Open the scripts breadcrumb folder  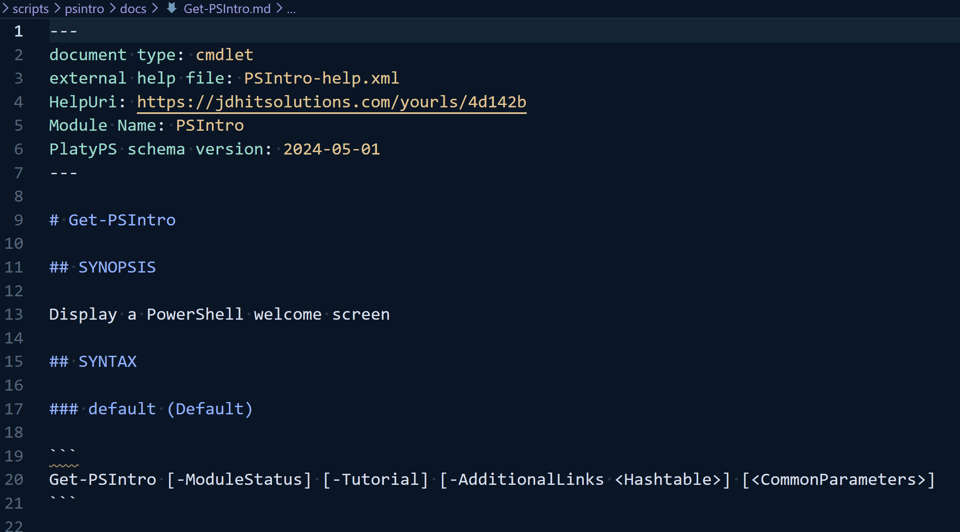[30, 9]
